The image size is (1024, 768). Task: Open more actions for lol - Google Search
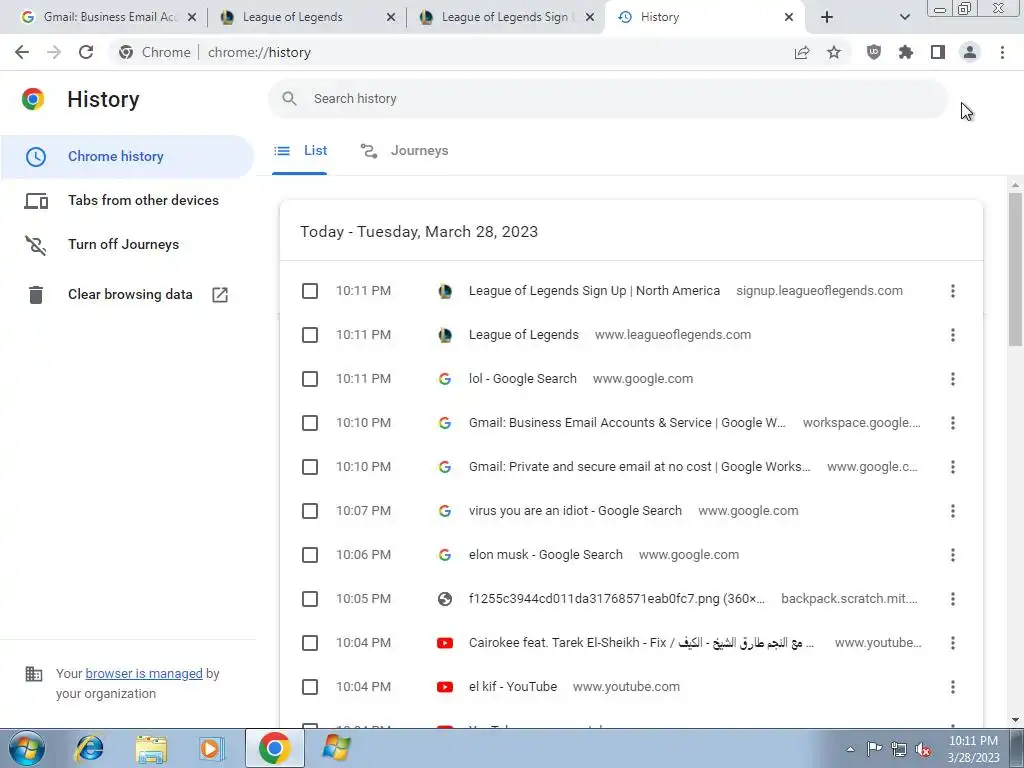point(953,379)
